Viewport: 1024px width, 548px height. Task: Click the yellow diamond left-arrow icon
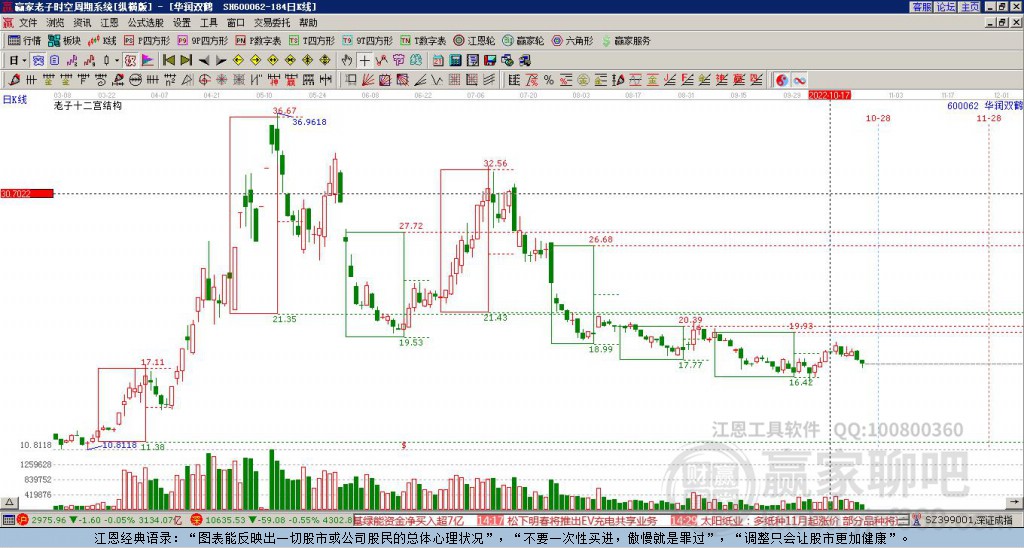238,61
